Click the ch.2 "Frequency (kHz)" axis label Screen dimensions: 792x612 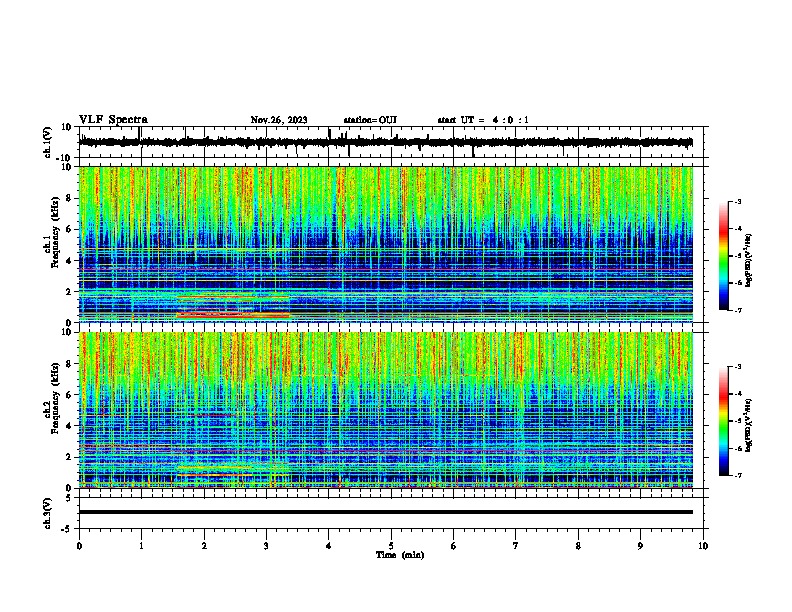[55, 398]
